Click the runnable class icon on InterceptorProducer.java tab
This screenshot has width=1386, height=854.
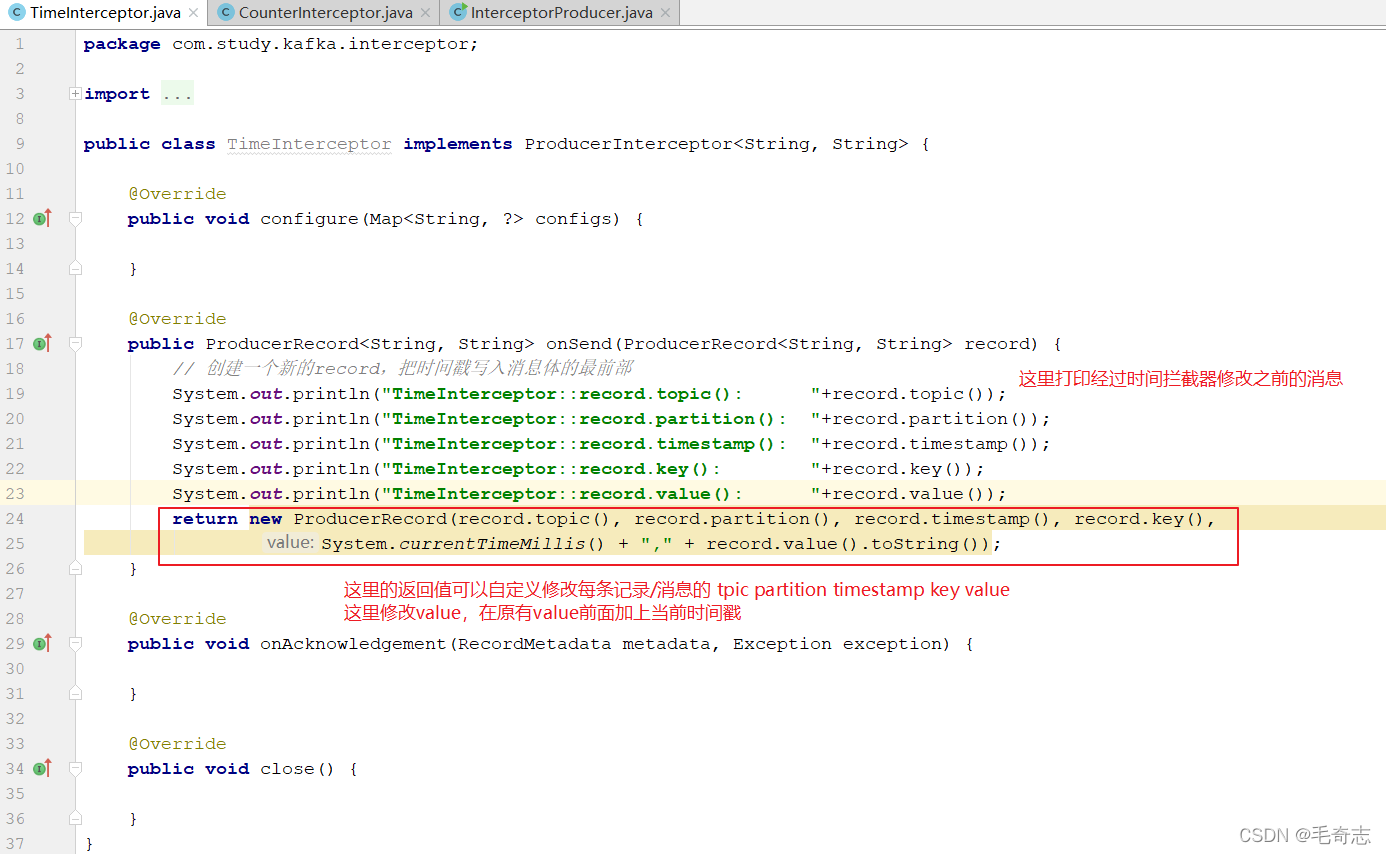point(458,13)
